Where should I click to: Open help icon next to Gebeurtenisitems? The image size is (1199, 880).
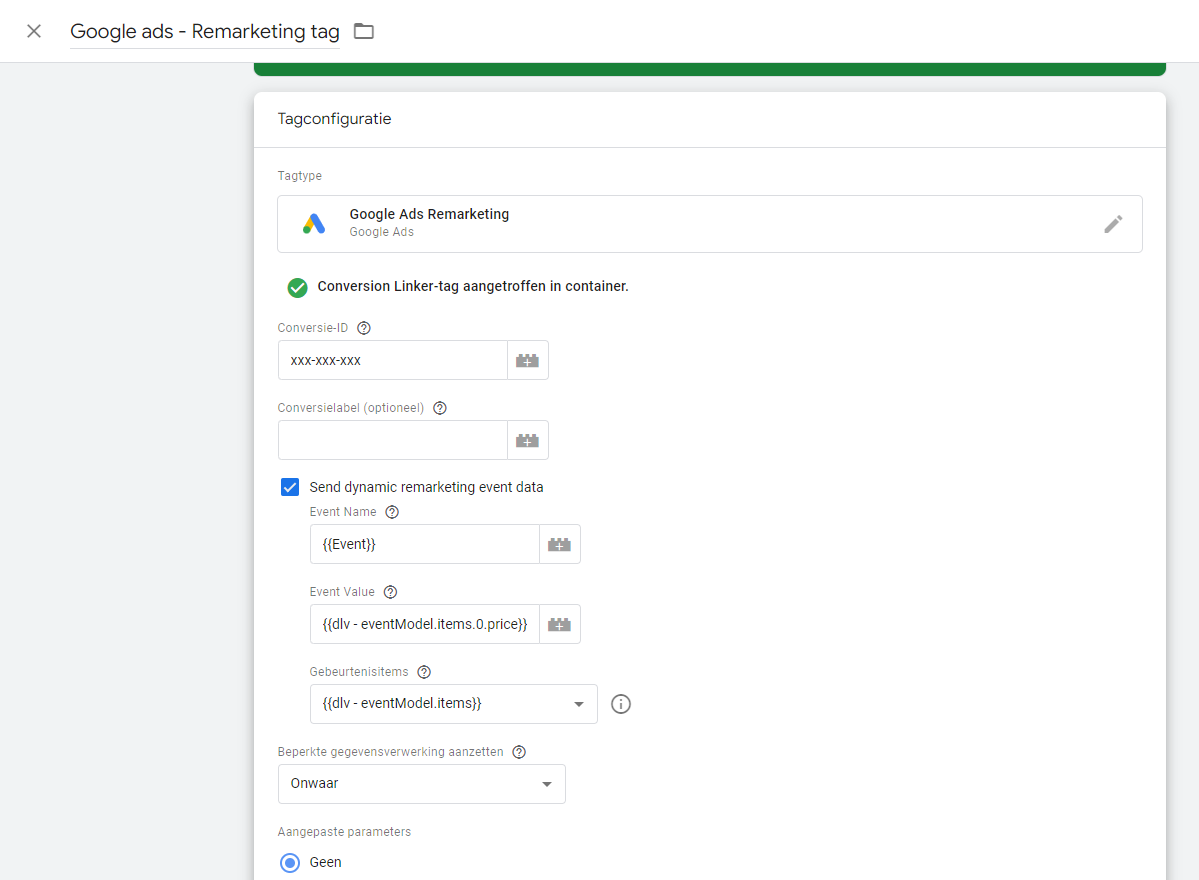coord(424,672)
